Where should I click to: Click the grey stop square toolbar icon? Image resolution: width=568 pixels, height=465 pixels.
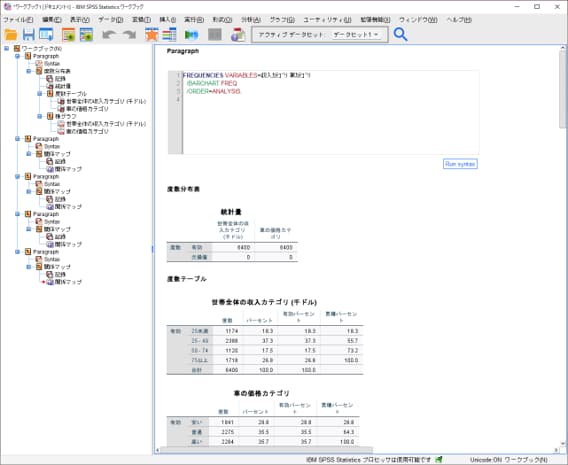coord(214,35)
